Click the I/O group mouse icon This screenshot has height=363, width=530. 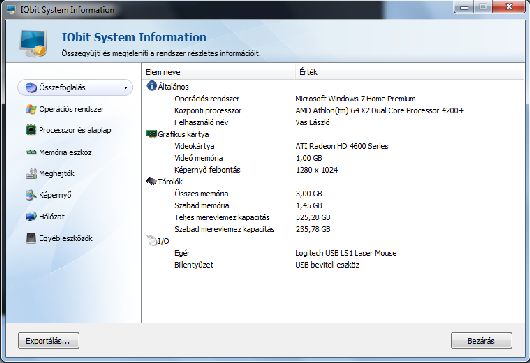tap(151, 240)
